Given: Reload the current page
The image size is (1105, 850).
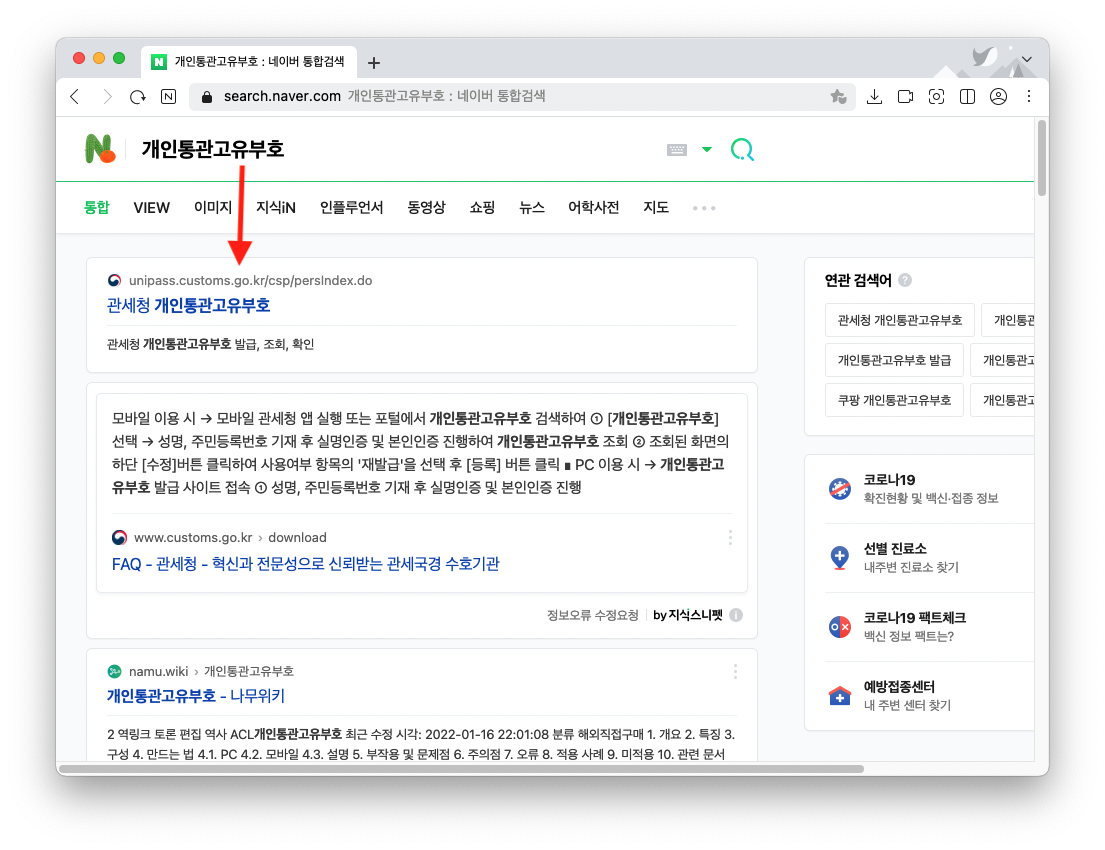Looking at the screenshot, I should (137, 97).
